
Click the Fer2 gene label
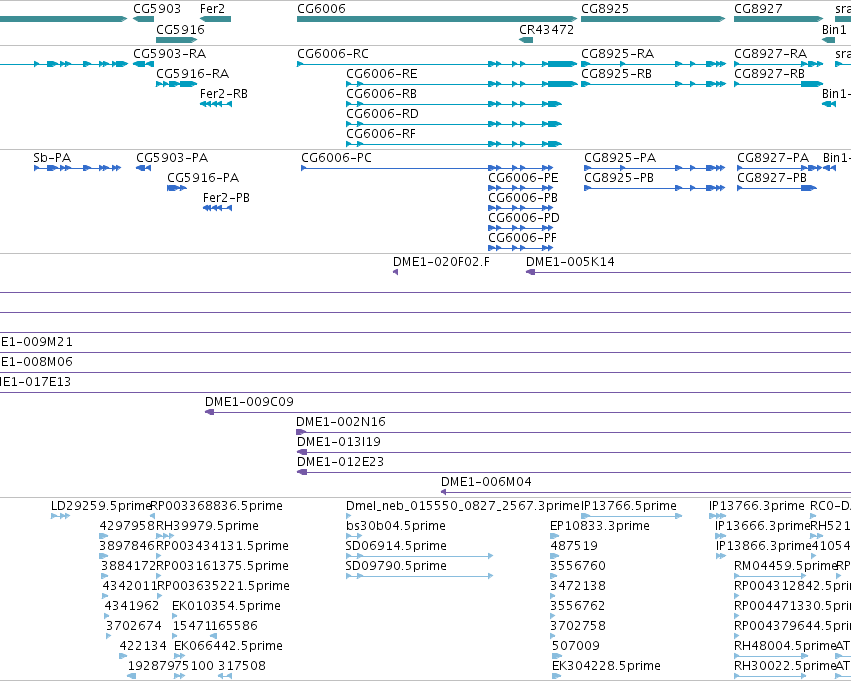click(212, 9)
